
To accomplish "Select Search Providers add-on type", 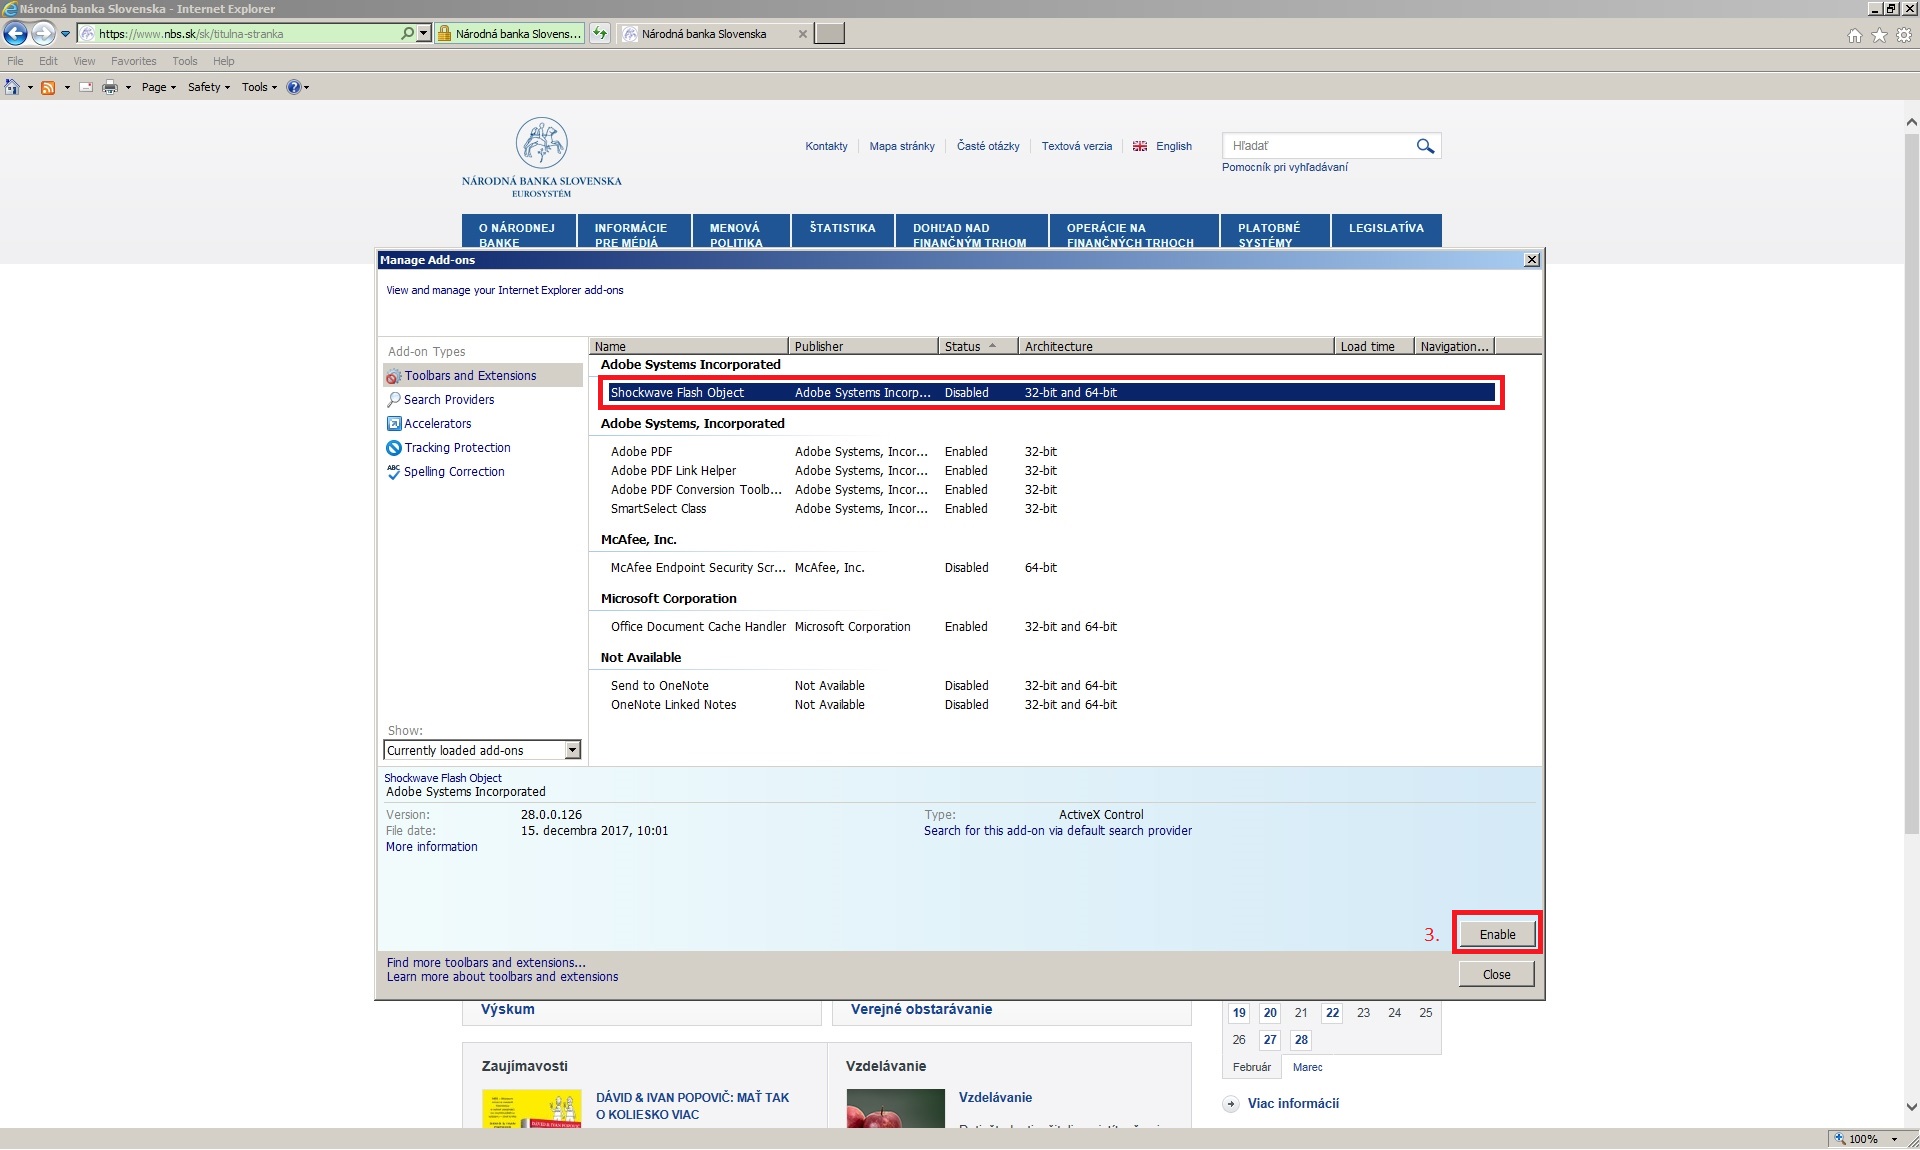I will [x=448, y=399].
